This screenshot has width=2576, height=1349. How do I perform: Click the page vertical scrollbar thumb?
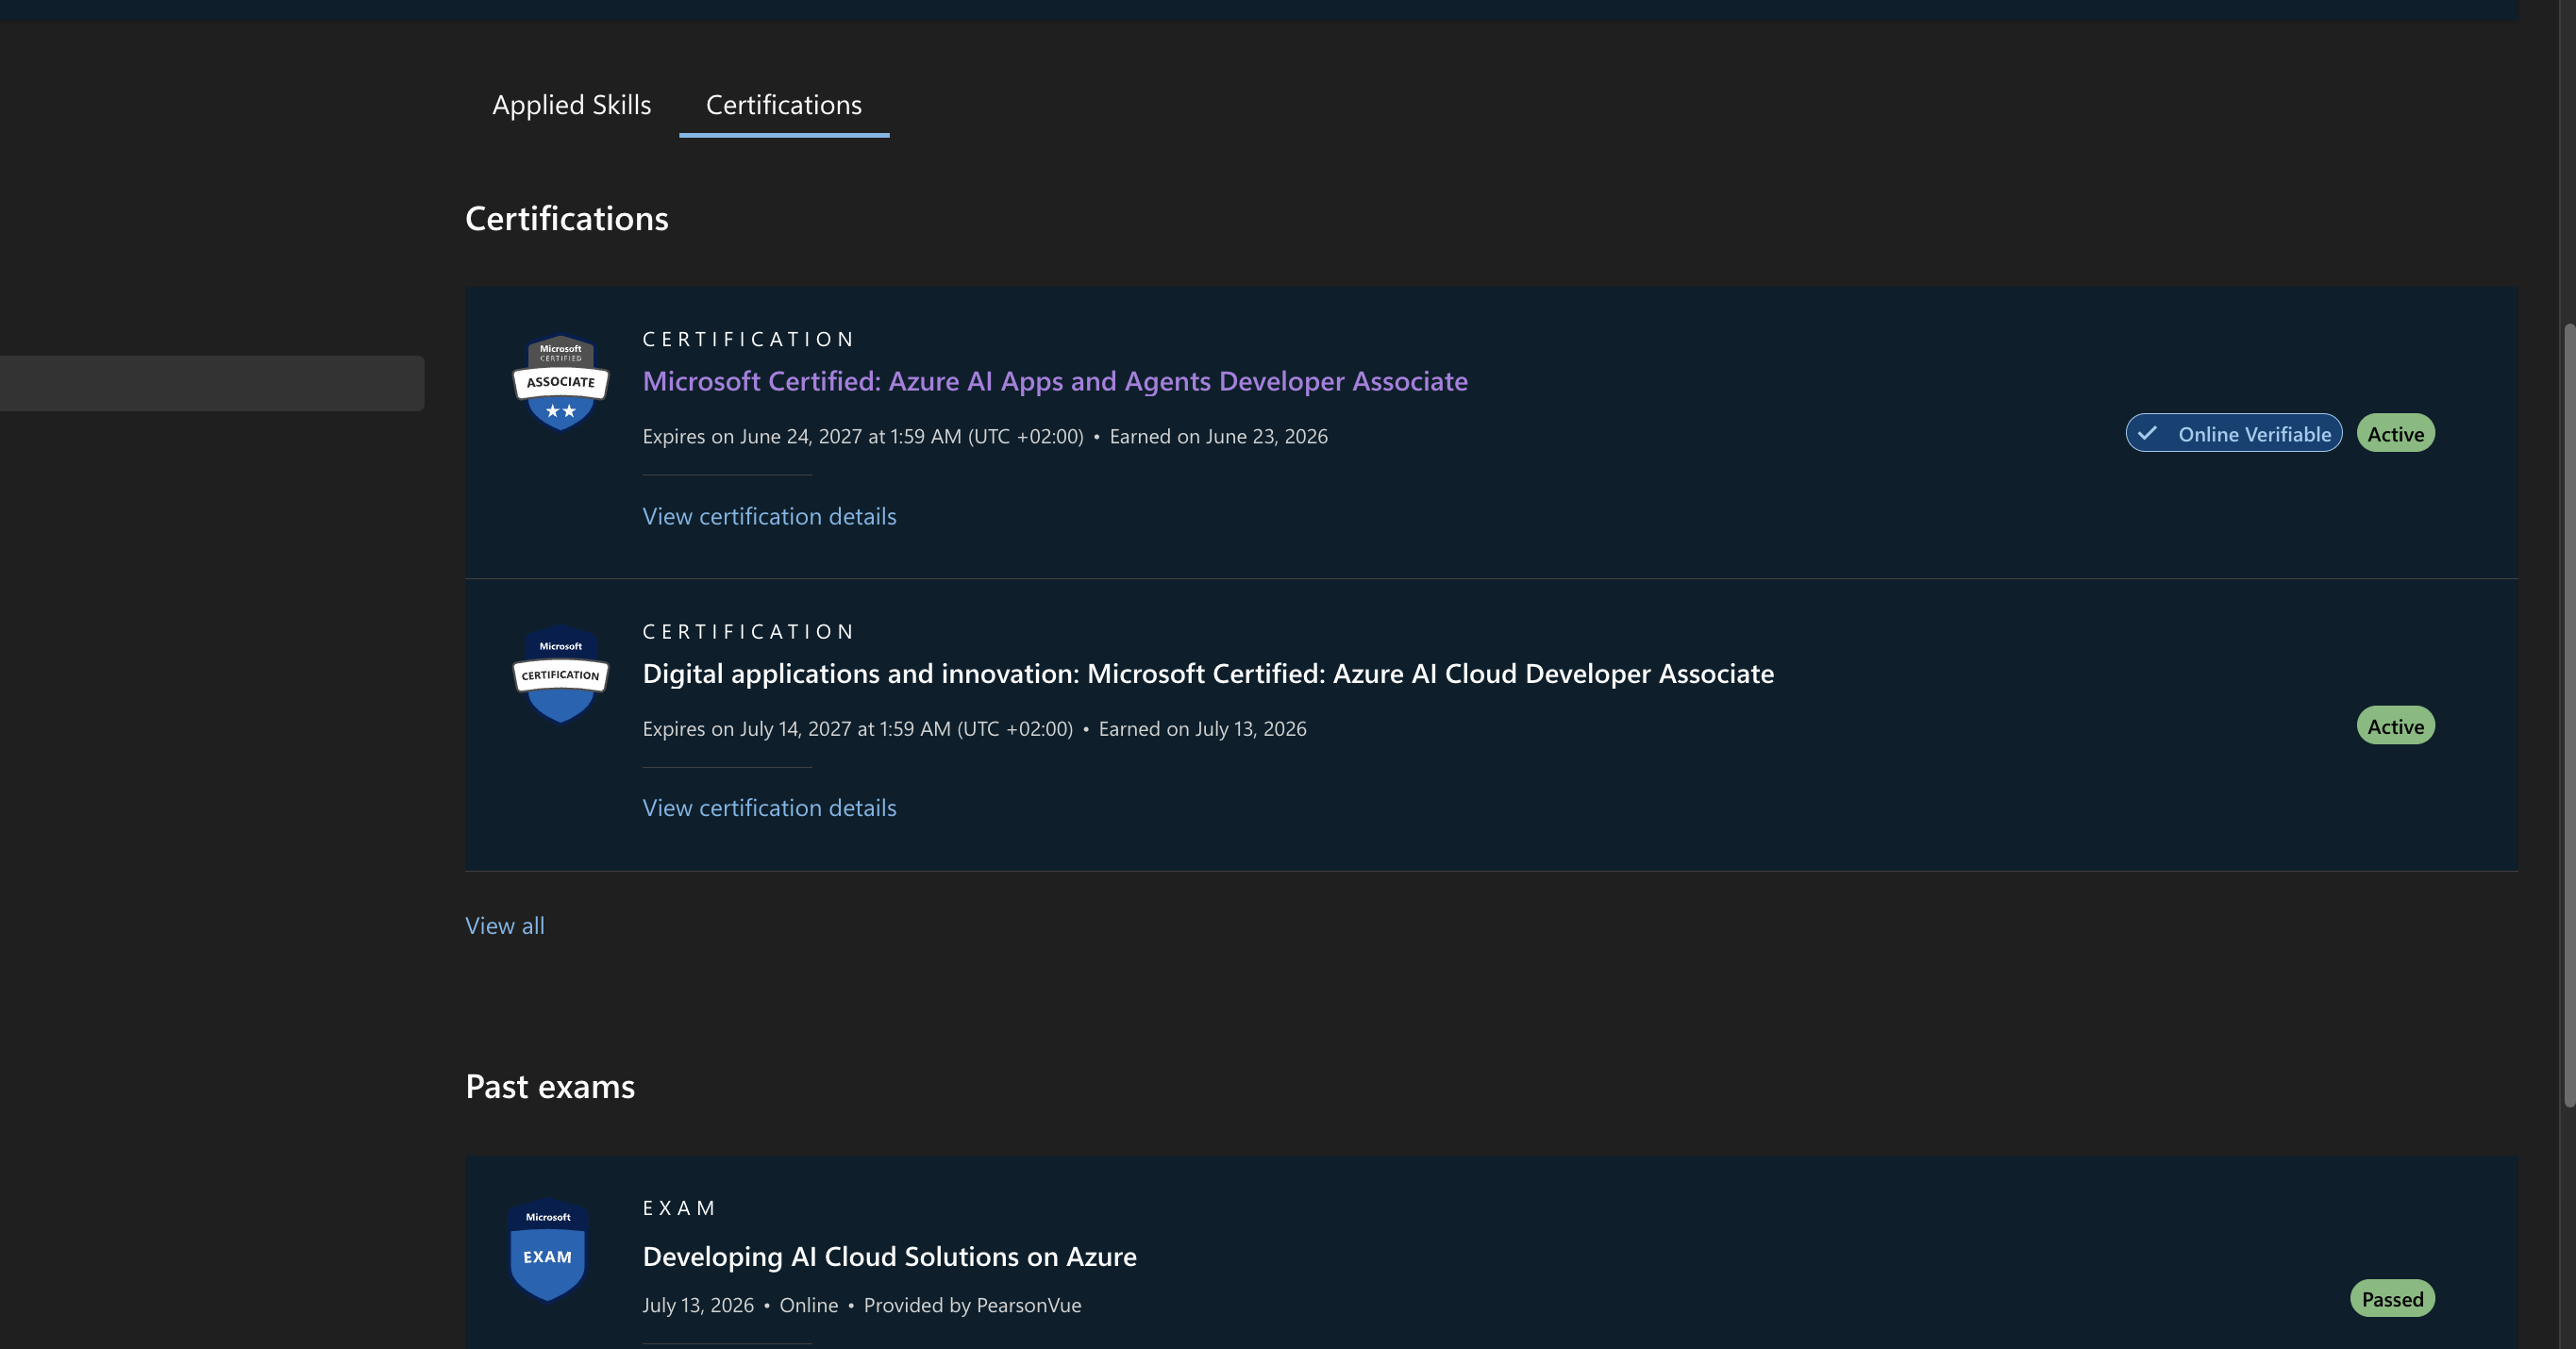point(2568,714)
